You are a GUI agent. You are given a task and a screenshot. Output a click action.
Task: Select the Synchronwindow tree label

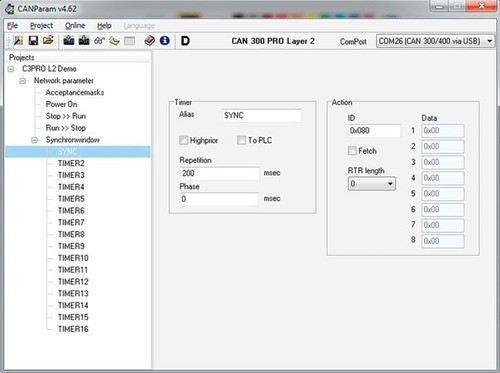73,140
